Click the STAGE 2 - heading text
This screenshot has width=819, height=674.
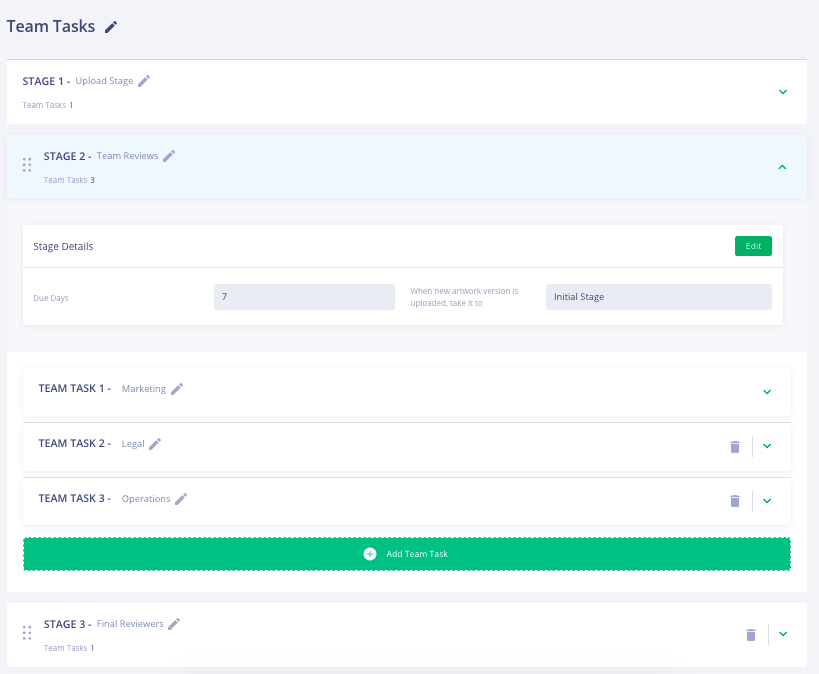click(x=67, y=156)
